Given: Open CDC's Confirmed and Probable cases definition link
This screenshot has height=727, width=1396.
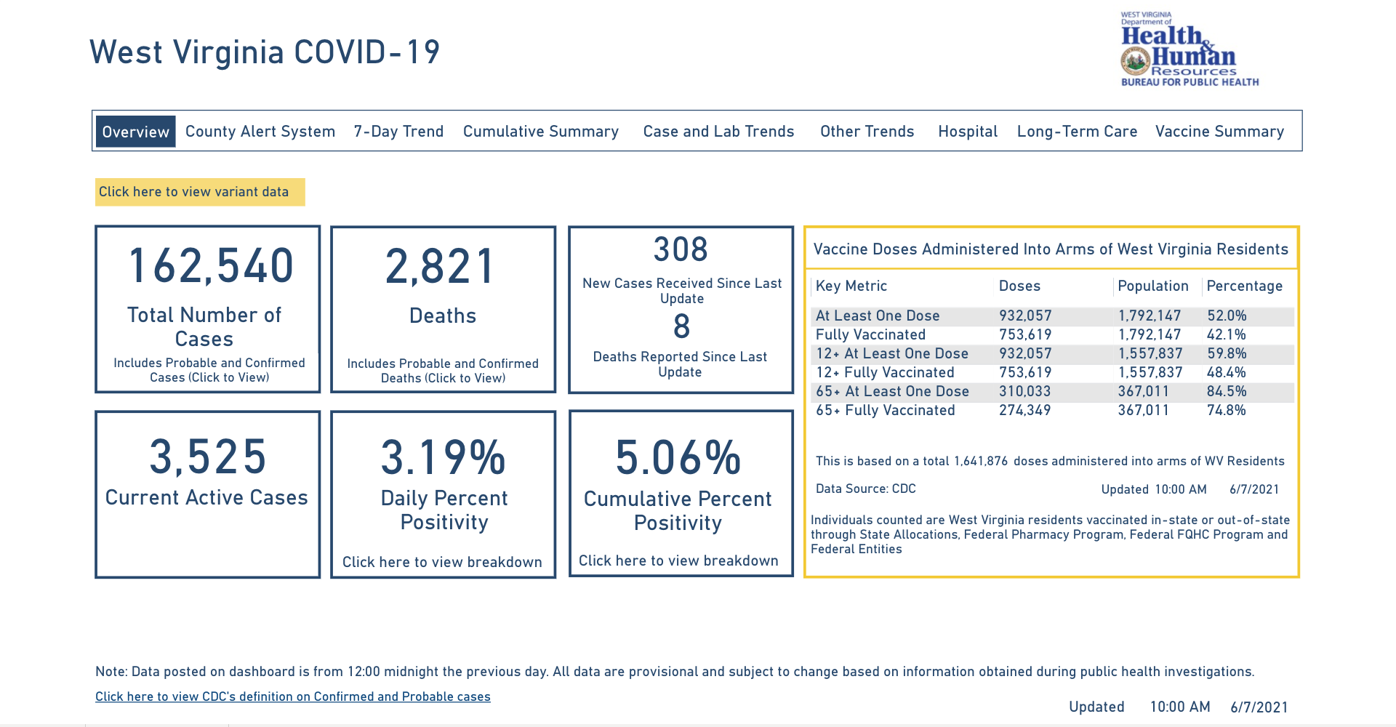Looking at the screenshot, I should coord(293,697).
